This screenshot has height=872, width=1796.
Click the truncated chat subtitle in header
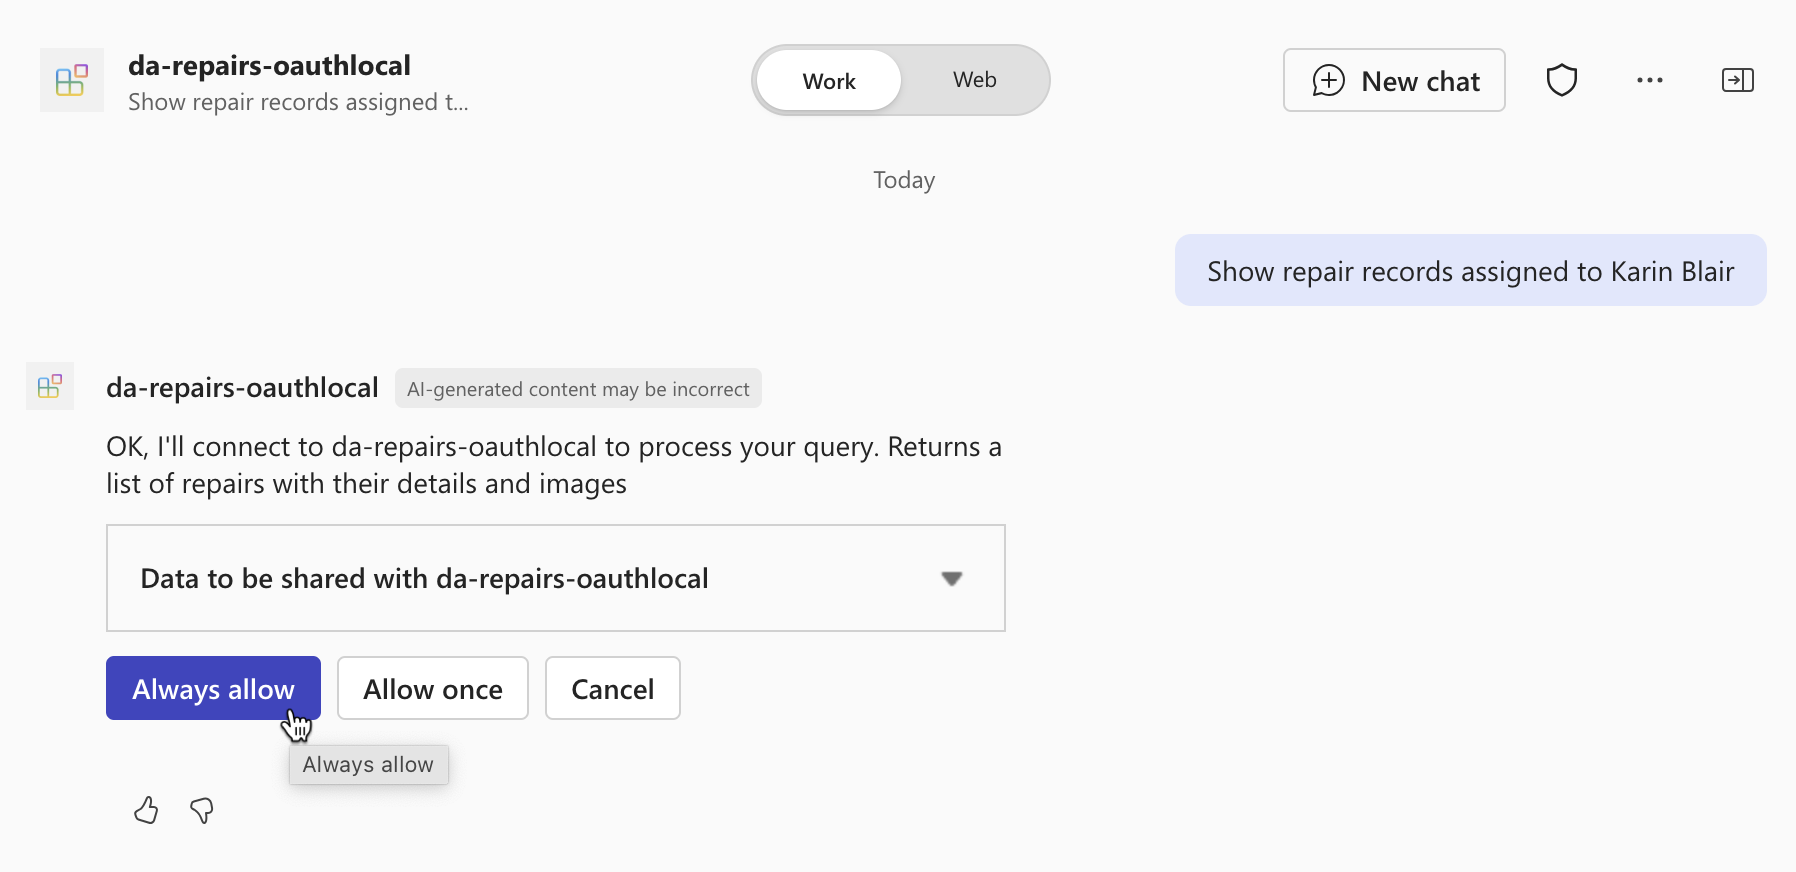click(298, 102)
